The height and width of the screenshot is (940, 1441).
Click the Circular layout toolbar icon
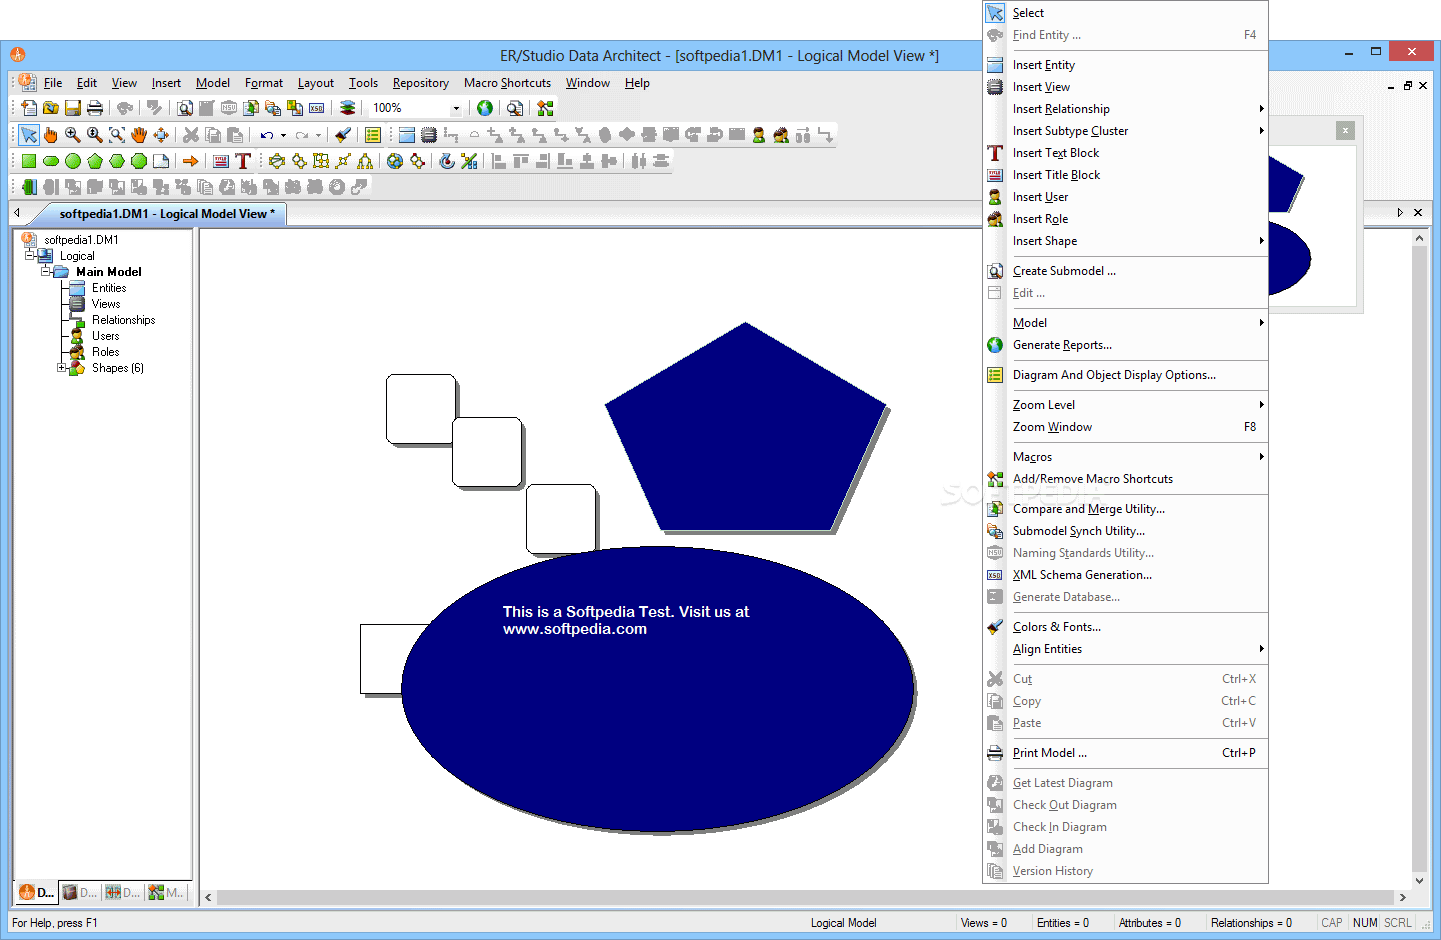click(x=277, y=160)
